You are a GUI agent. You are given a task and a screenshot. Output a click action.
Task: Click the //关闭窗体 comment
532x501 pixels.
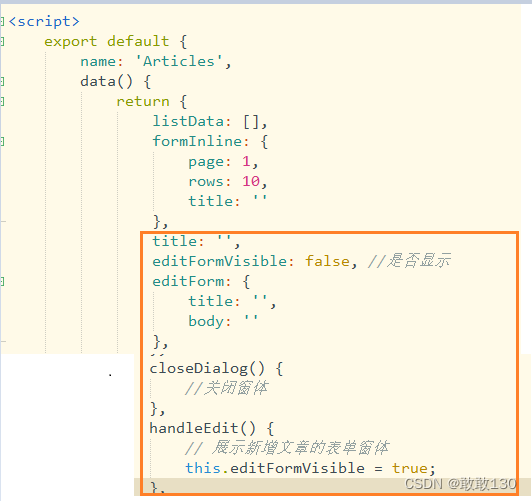point(227,388)
